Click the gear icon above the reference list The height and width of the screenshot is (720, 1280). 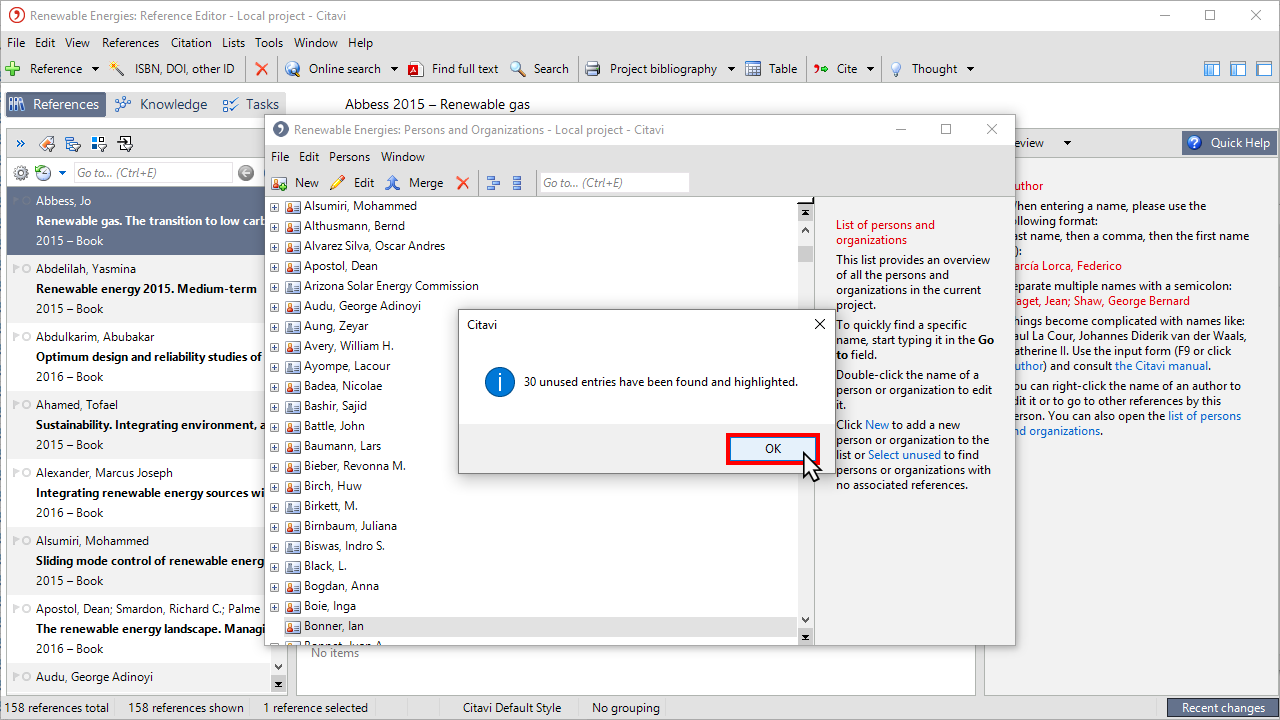(x=20, y=173)
